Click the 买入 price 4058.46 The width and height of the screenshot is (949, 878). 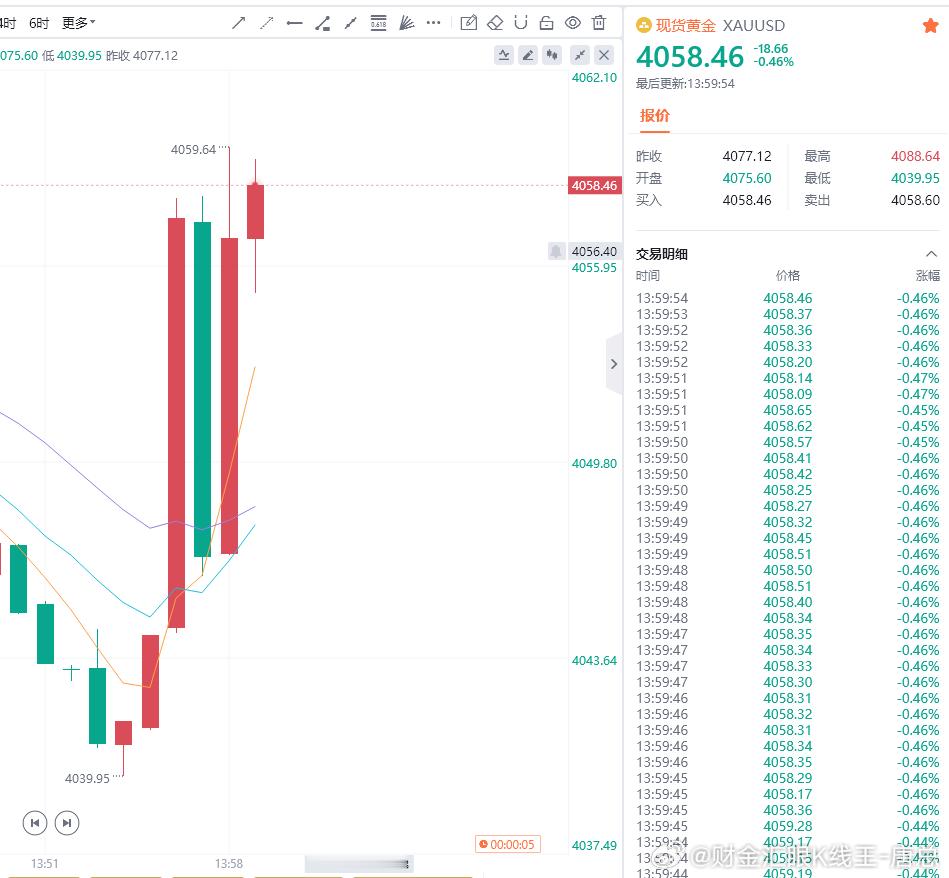[x=747, y=200]
